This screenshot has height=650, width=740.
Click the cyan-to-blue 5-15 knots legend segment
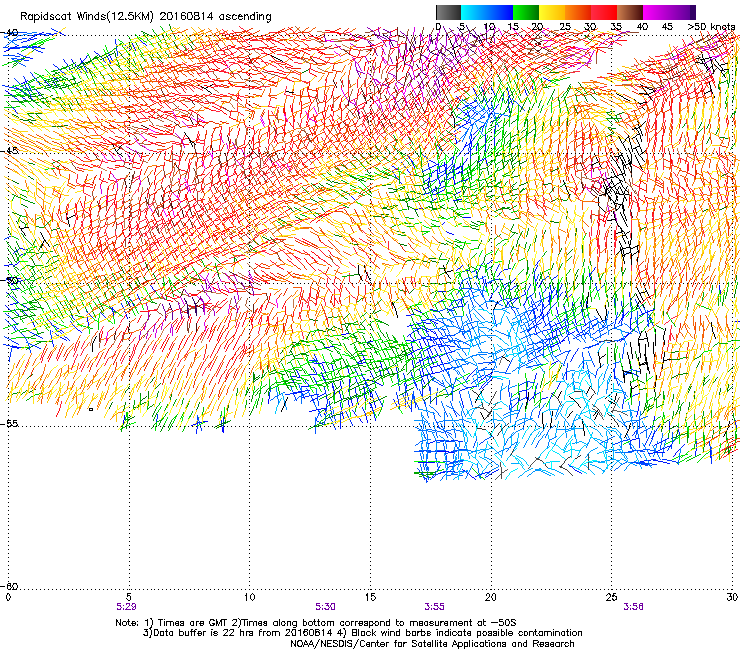coord(487,12)
